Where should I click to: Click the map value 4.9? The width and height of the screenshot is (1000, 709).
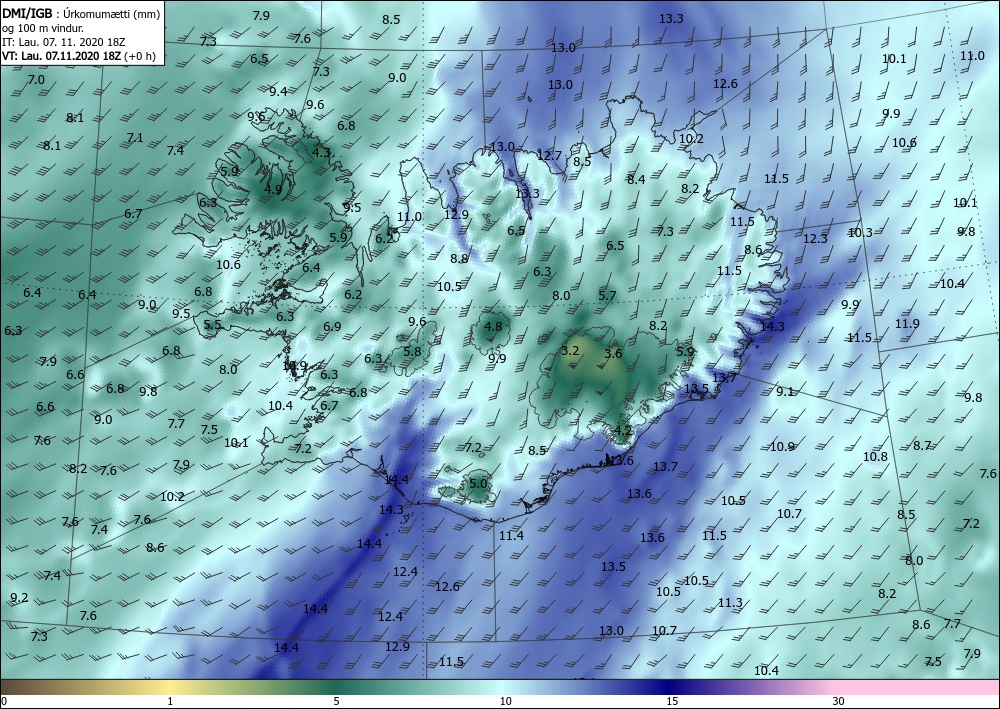273,189
